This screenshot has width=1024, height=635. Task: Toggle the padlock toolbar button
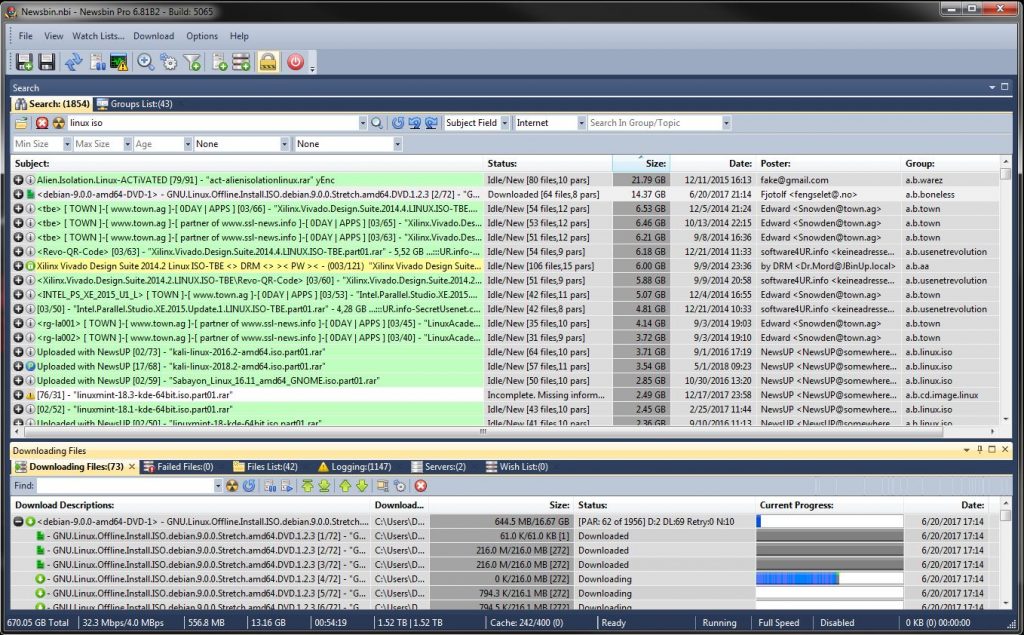tap(268, 62)
